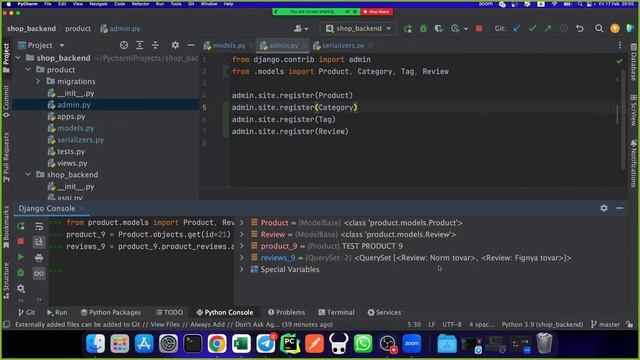Open Telegram from the Dock
The height and width of the screenshot is (360, 640).
point(266,343)
